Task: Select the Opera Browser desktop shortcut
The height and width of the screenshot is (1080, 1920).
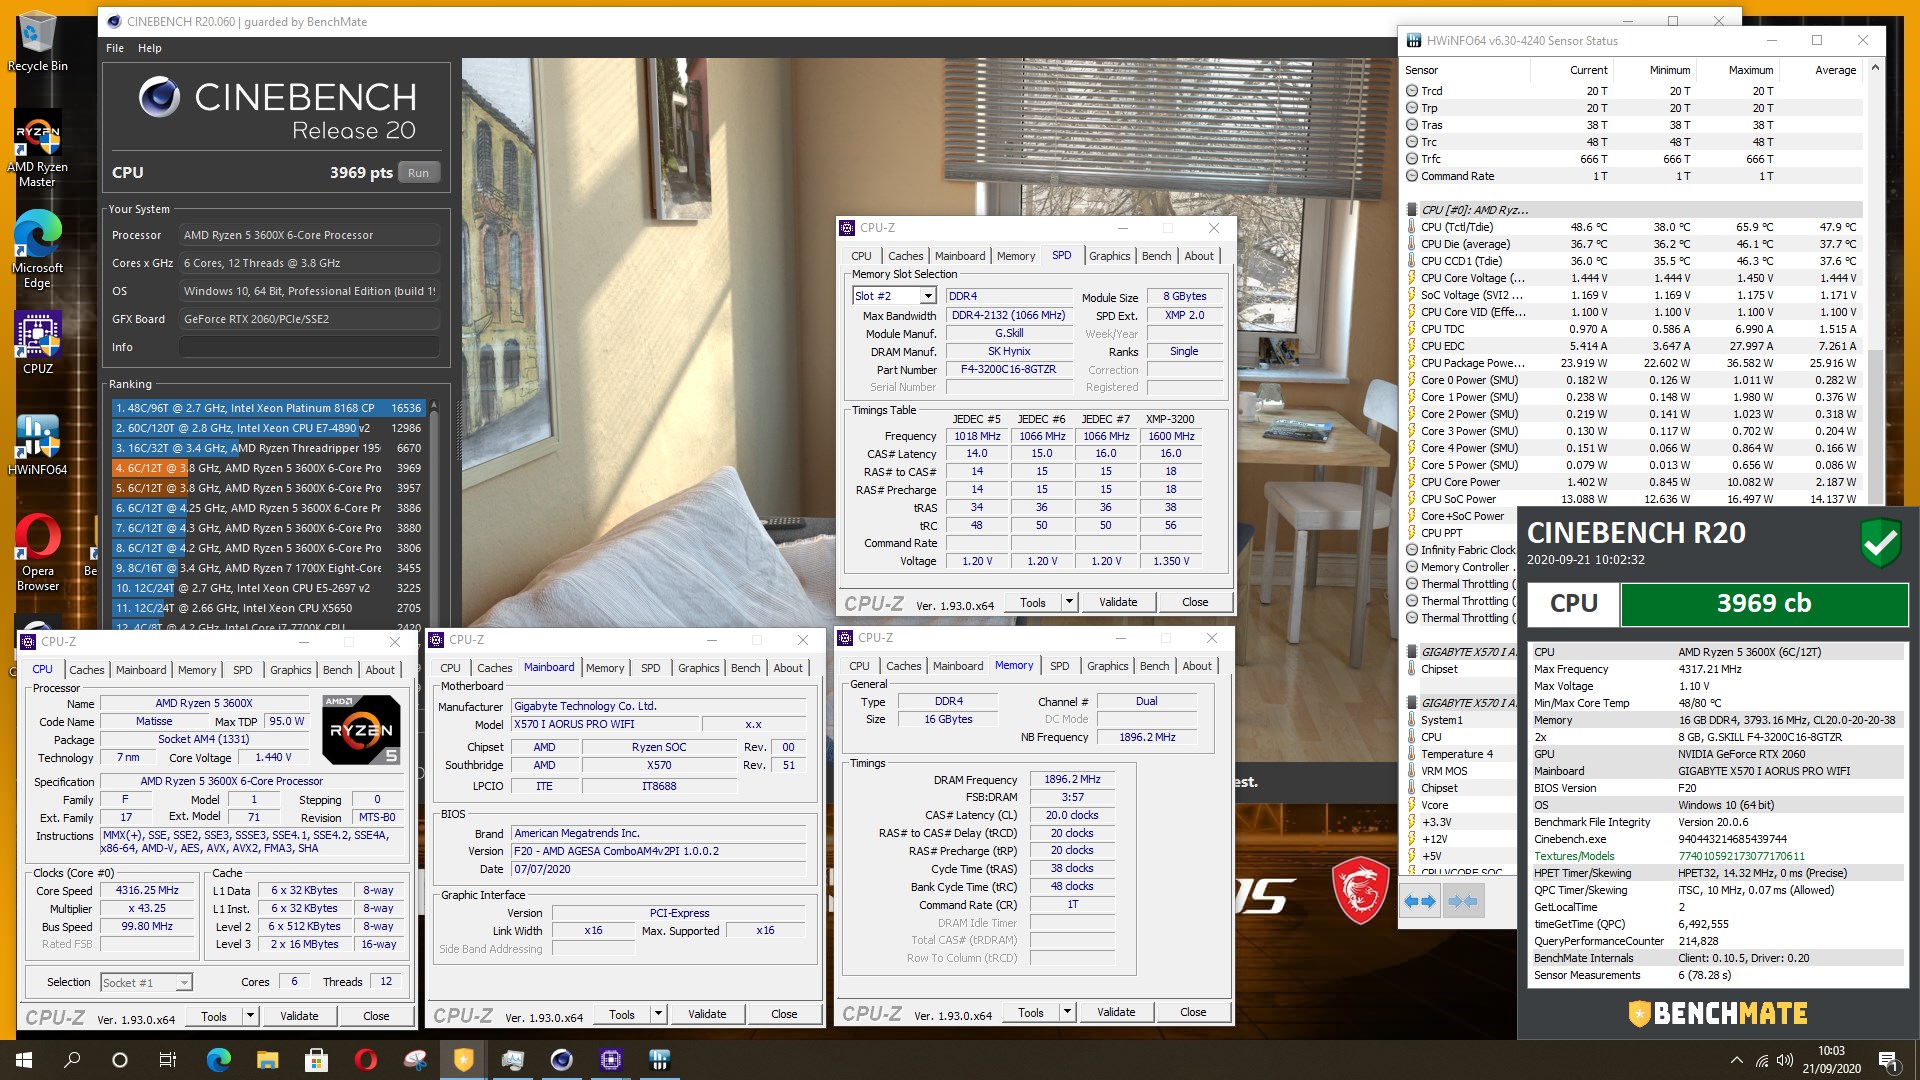Action: tap(37, 552)
